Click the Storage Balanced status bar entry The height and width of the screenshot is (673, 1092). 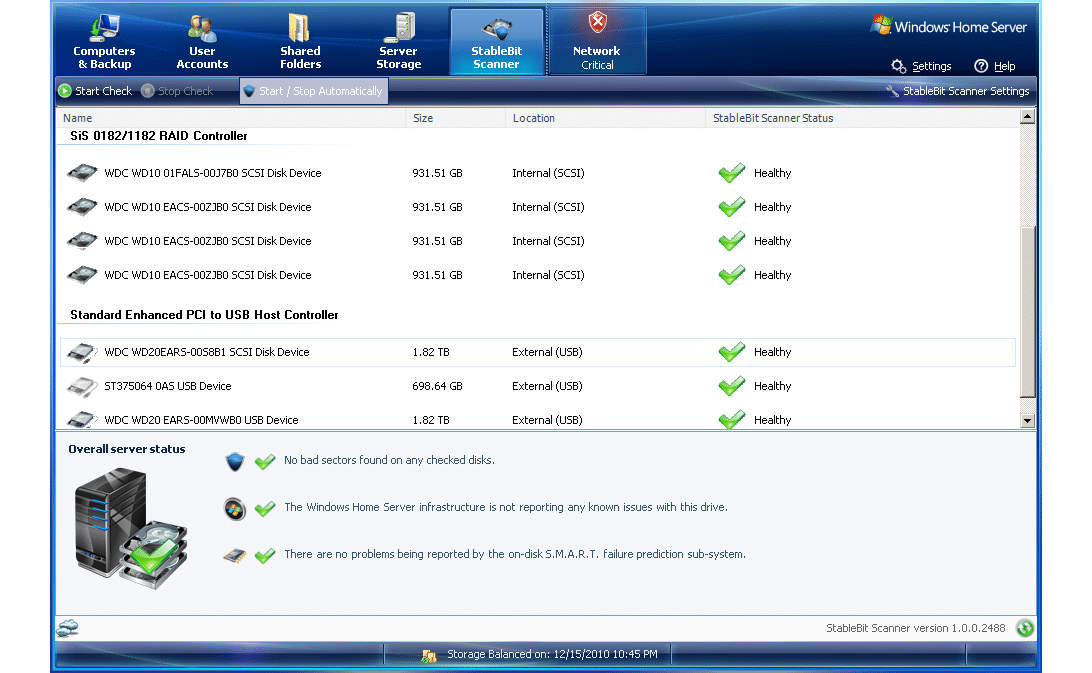click(548, 654)
